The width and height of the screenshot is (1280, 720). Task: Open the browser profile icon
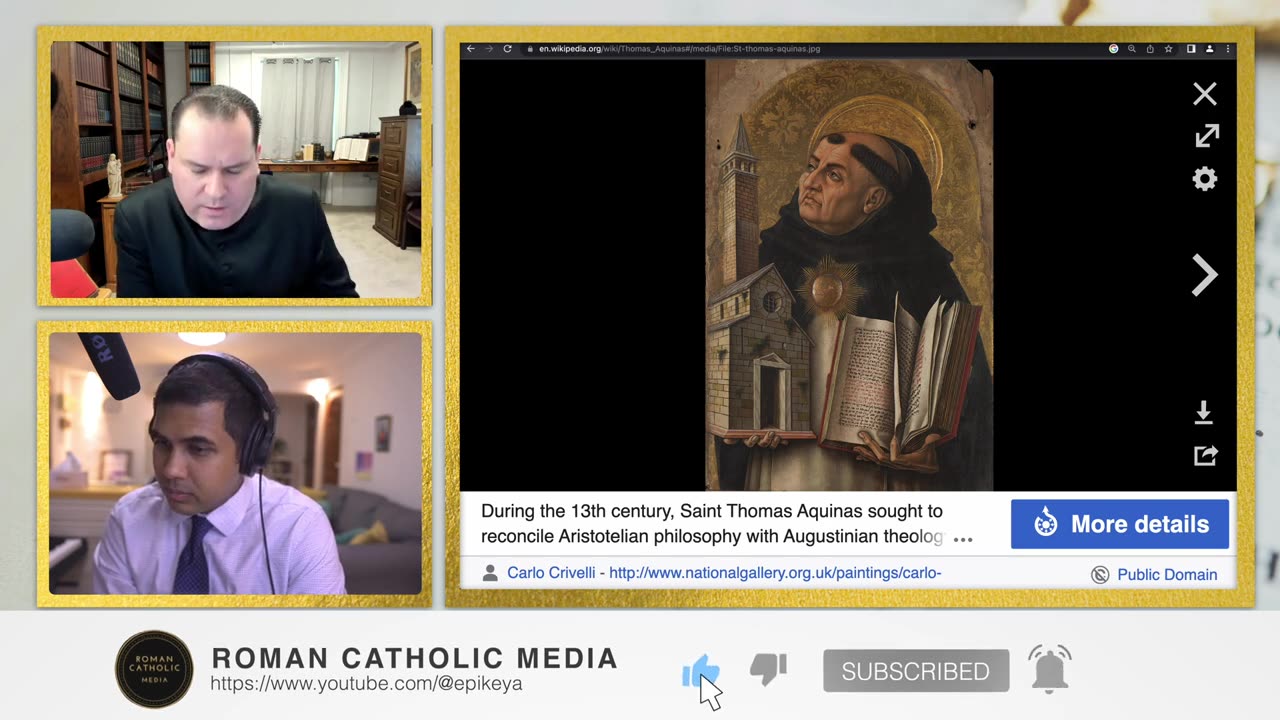pyautogui.click(x=1209, y=49)
